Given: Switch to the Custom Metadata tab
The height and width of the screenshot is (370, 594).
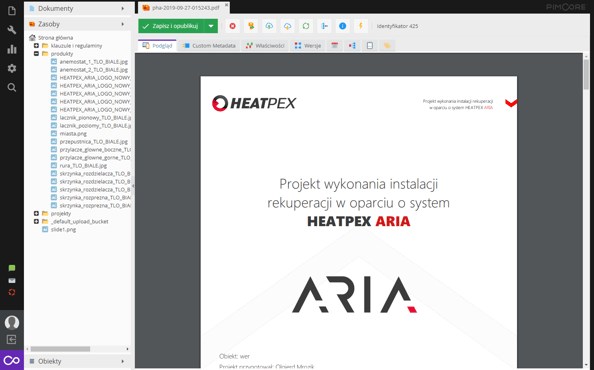Looking at the screenshot, I should 209,45.
